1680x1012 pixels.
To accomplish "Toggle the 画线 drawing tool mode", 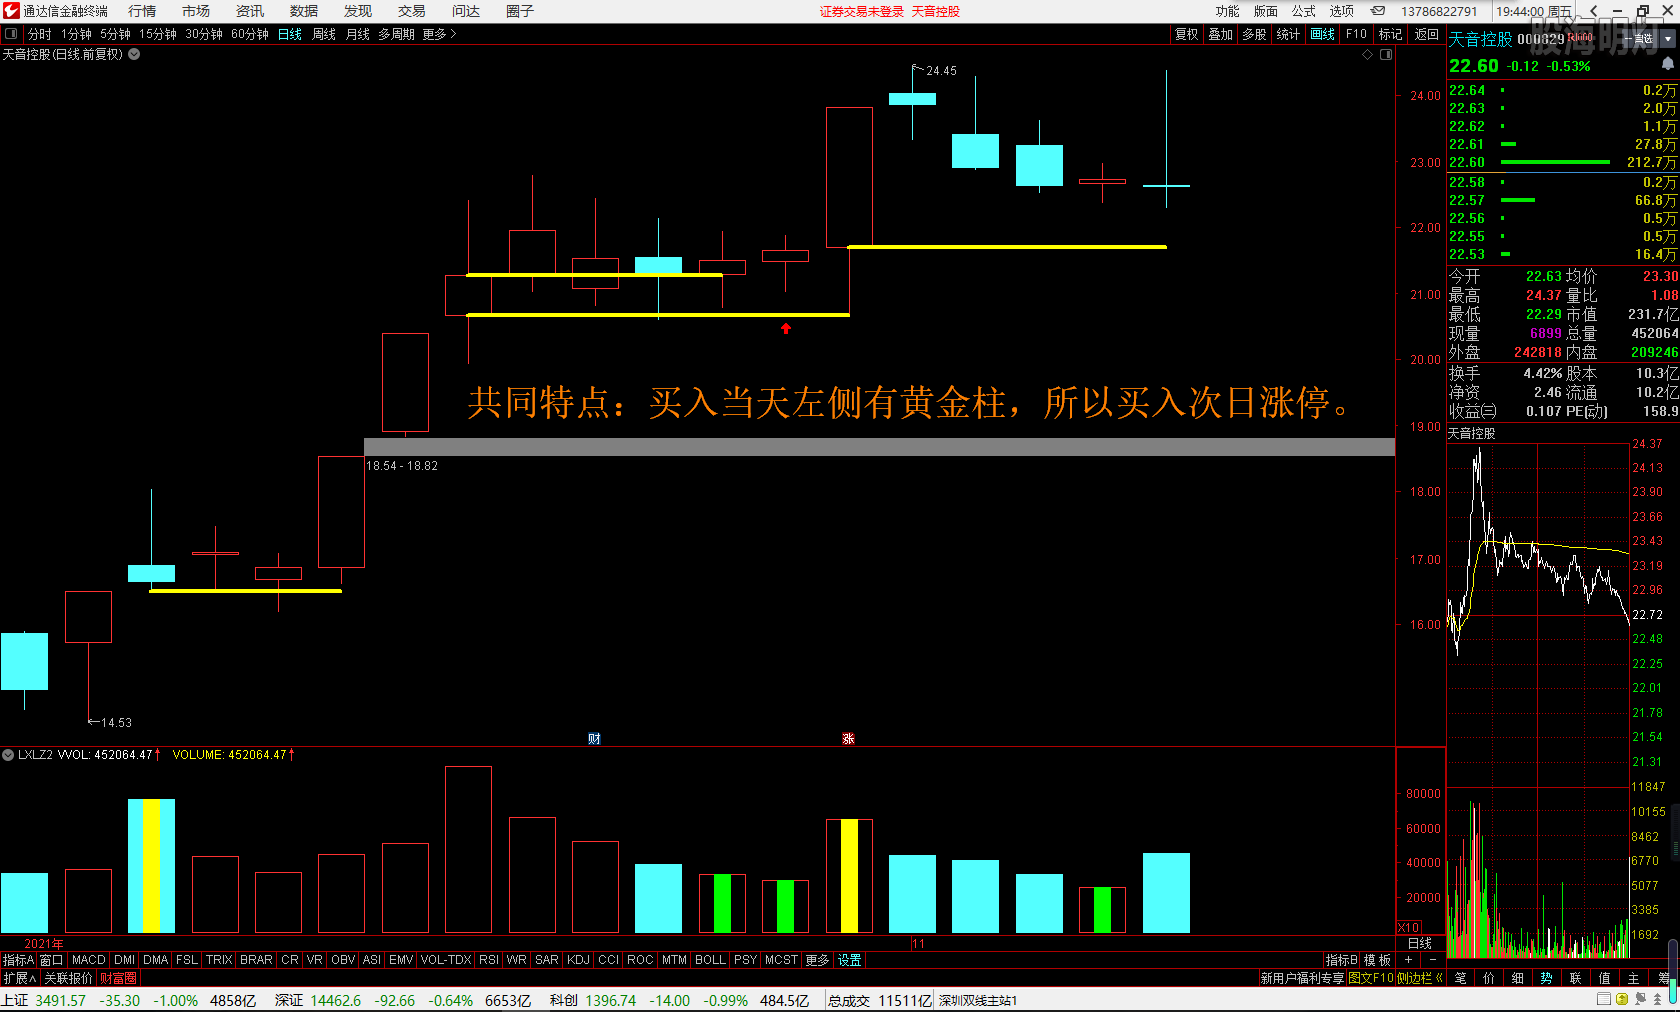I will point(1323,34).
